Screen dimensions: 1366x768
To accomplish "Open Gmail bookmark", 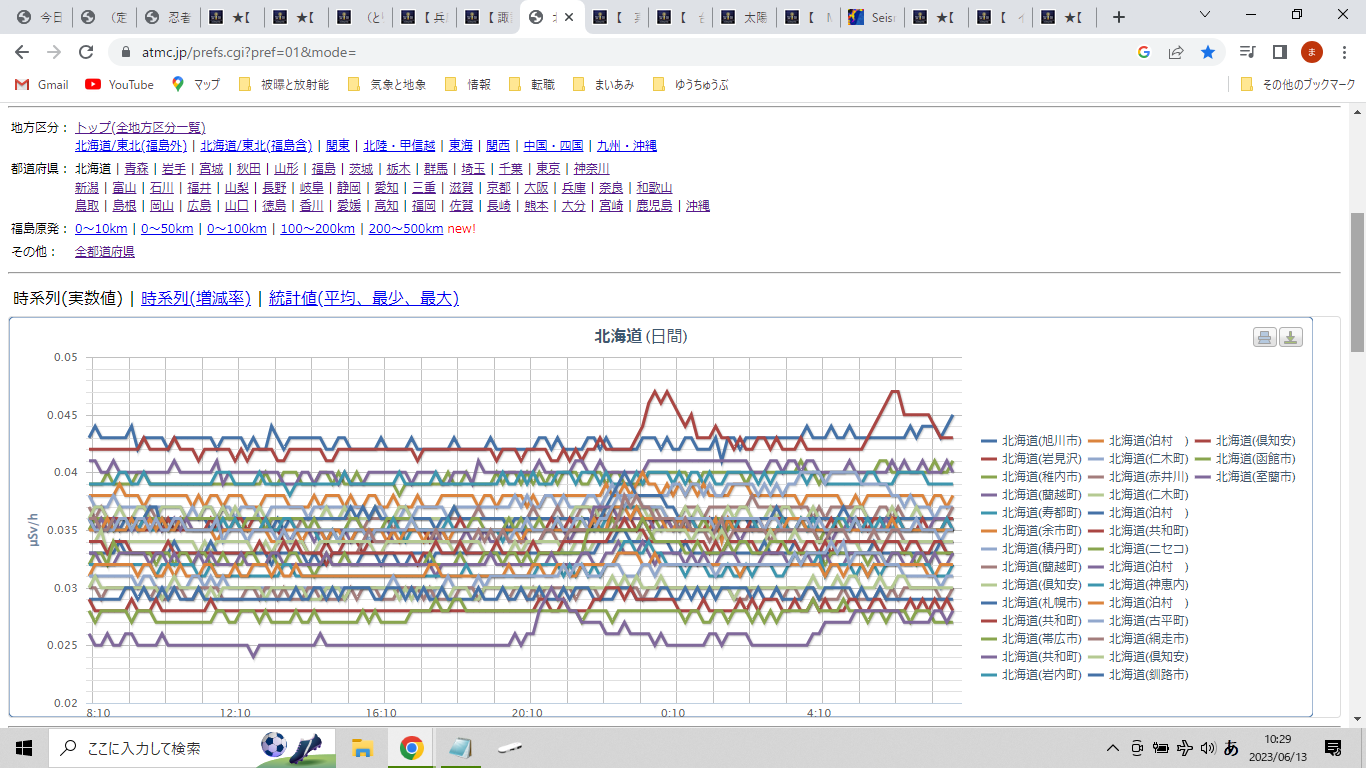I will pos(42,85).
